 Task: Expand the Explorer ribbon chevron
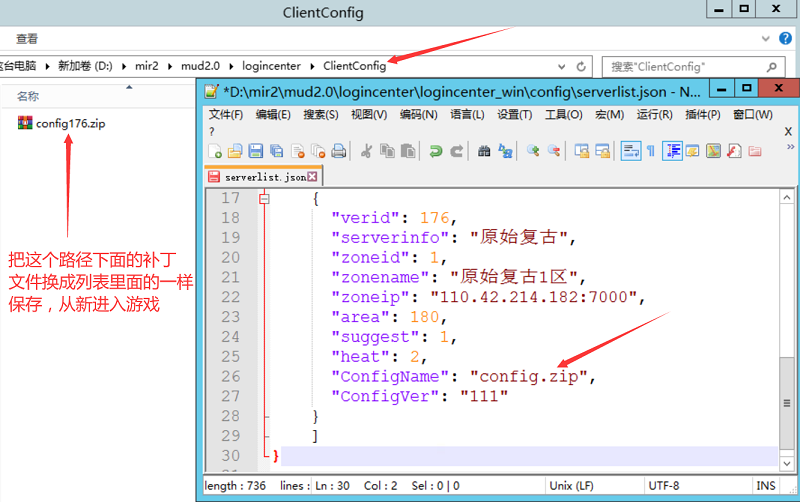pos(765,38)
